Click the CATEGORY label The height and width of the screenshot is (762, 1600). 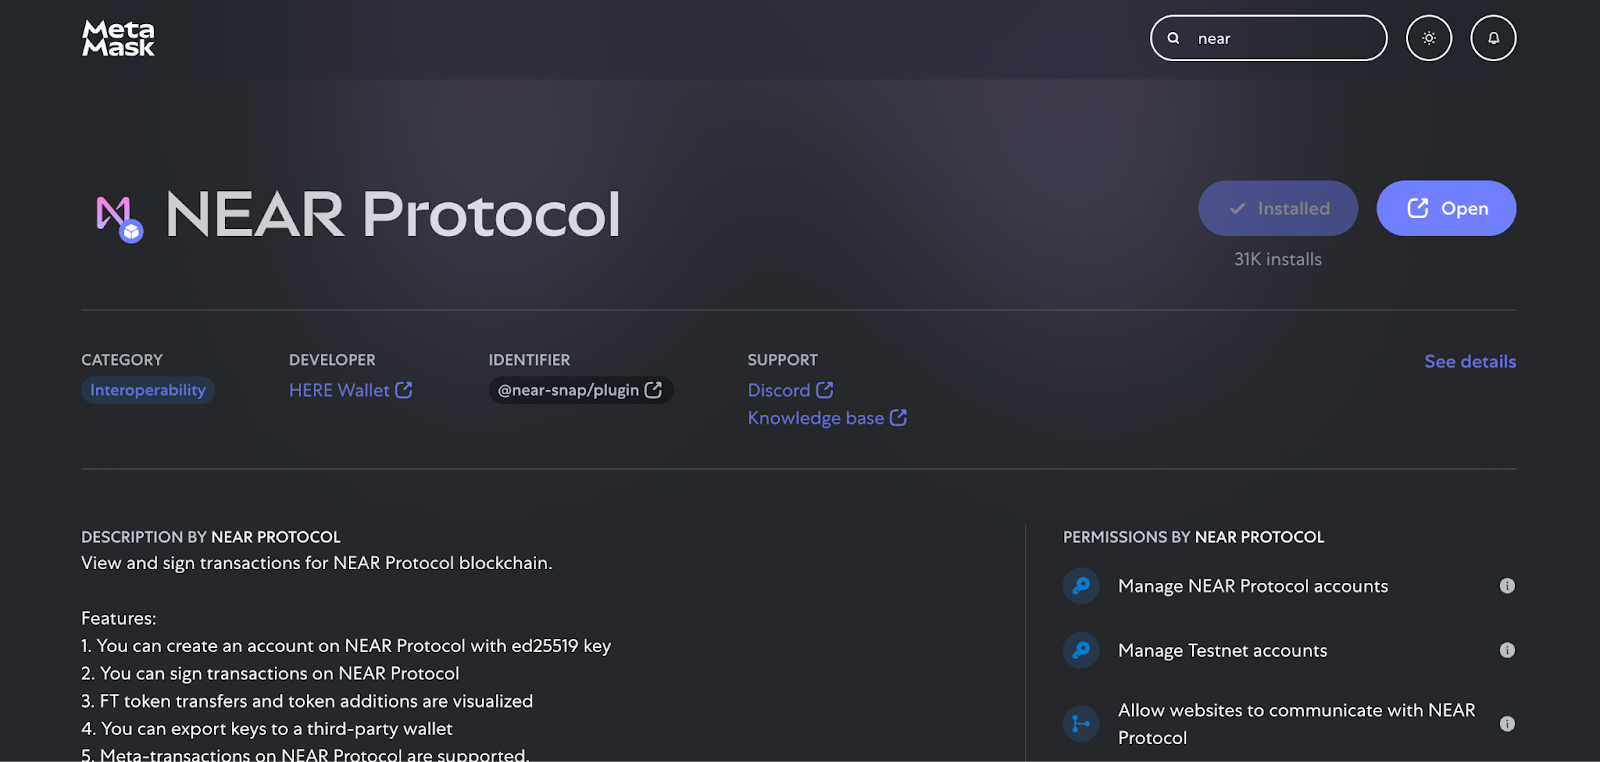pyautogui.click(x=122, y=360)
